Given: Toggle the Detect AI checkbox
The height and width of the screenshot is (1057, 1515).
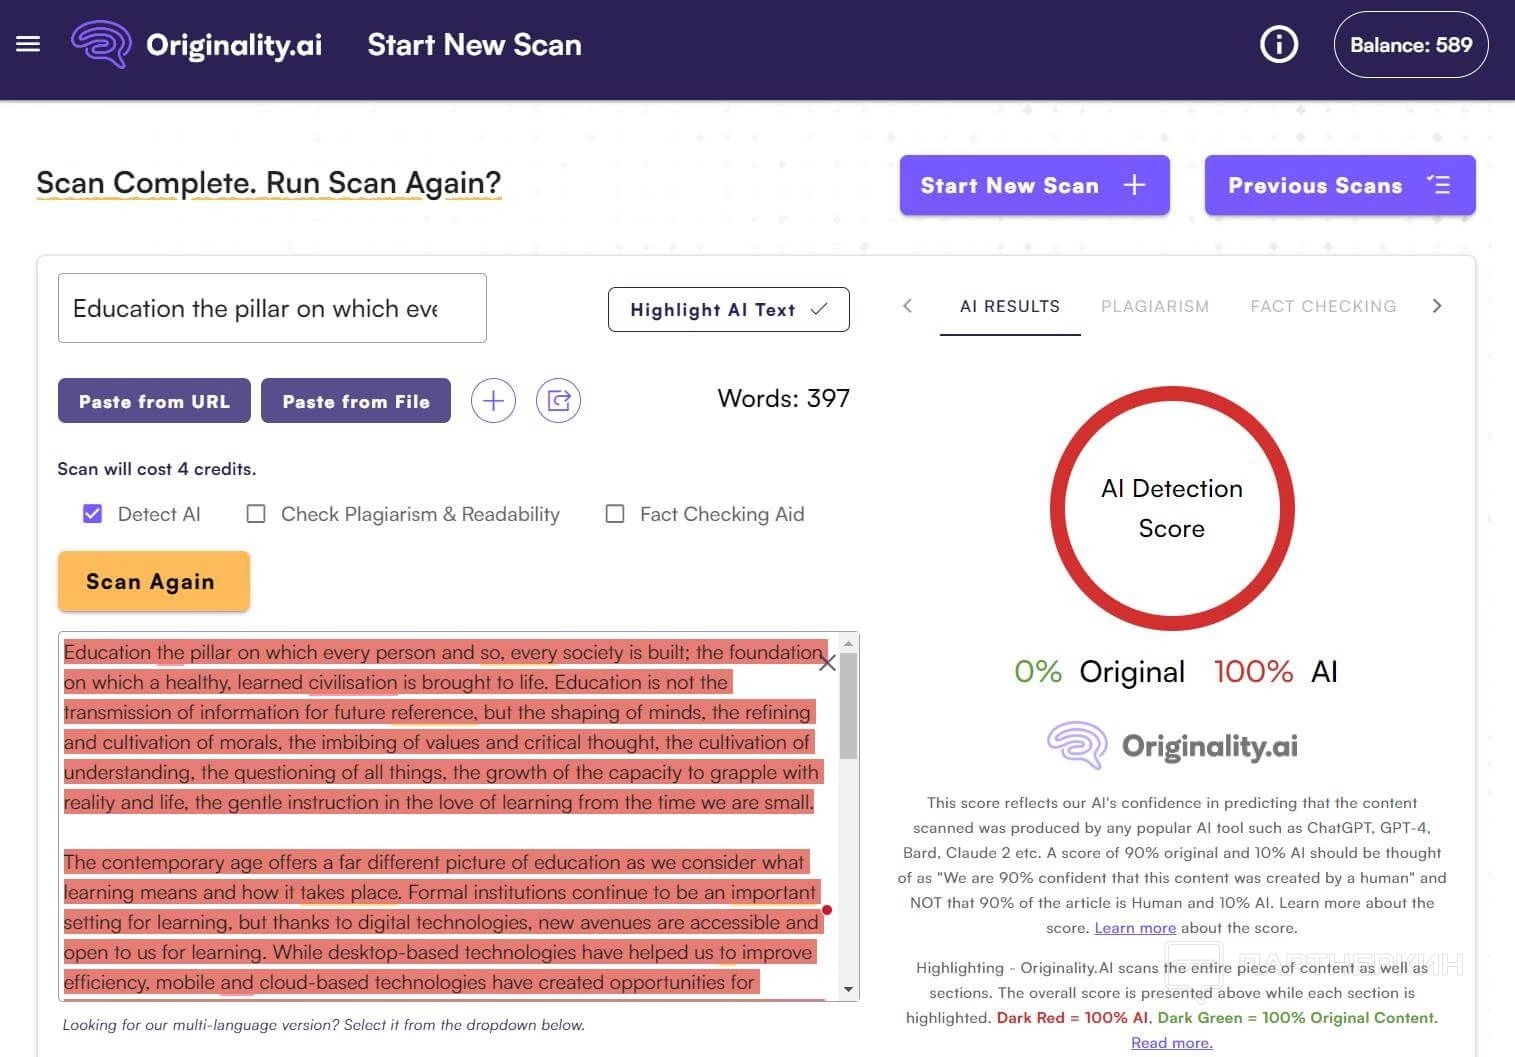Looking at the screenshot, I should click(92, 514).
